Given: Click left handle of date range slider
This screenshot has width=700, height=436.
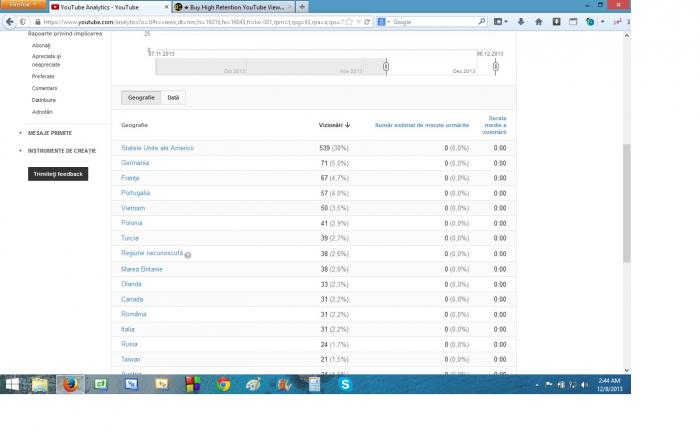Looking at the screenshot, I should click(x=386, y=66).
